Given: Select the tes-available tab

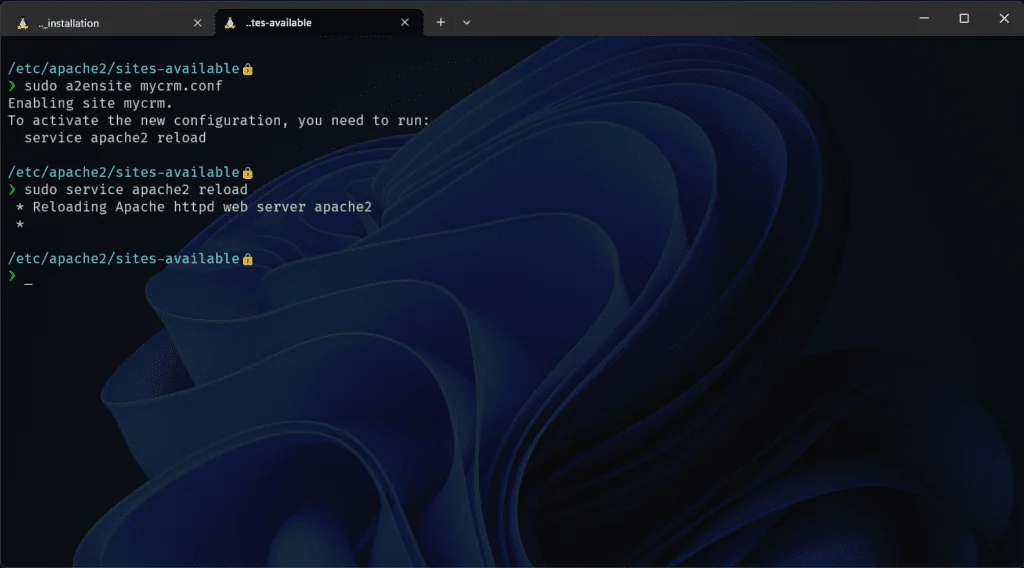Looking at the screenshot, I should (x=319, y=23).
